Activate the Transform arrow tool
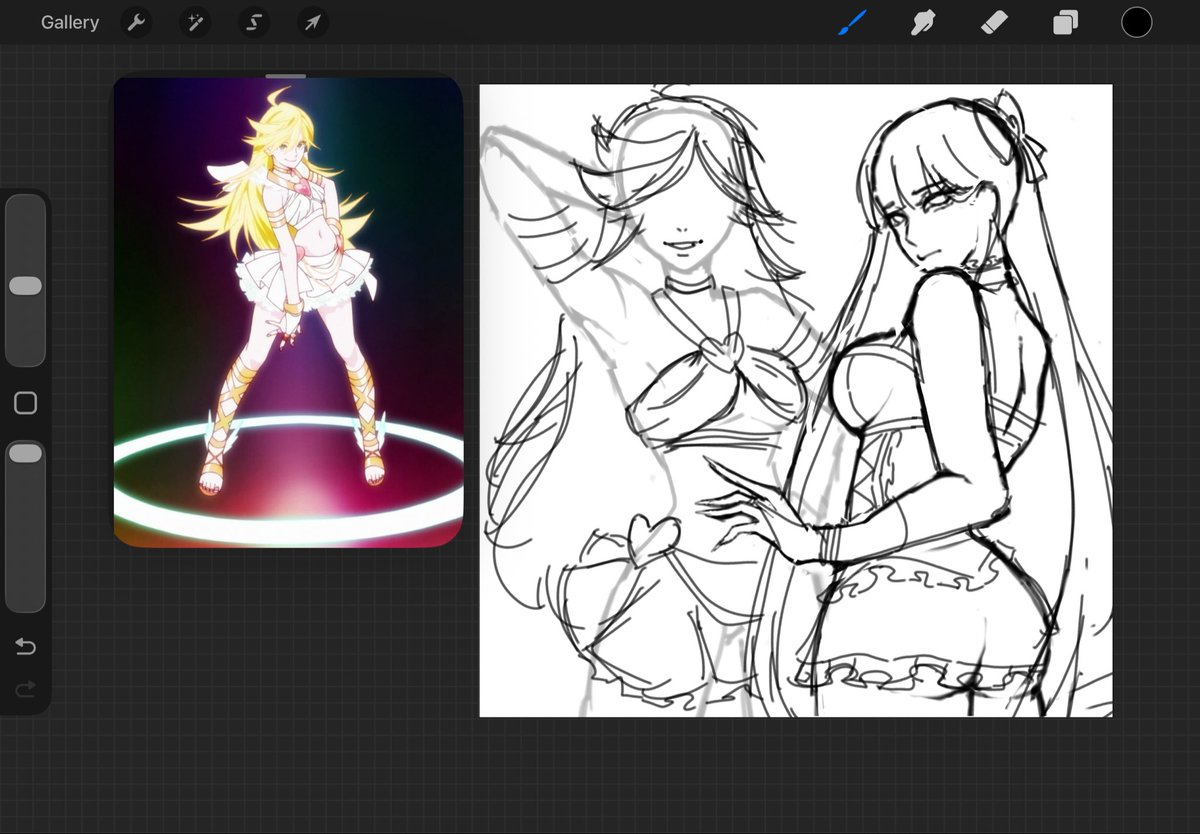1200x834 pixels. pos(313,22)
